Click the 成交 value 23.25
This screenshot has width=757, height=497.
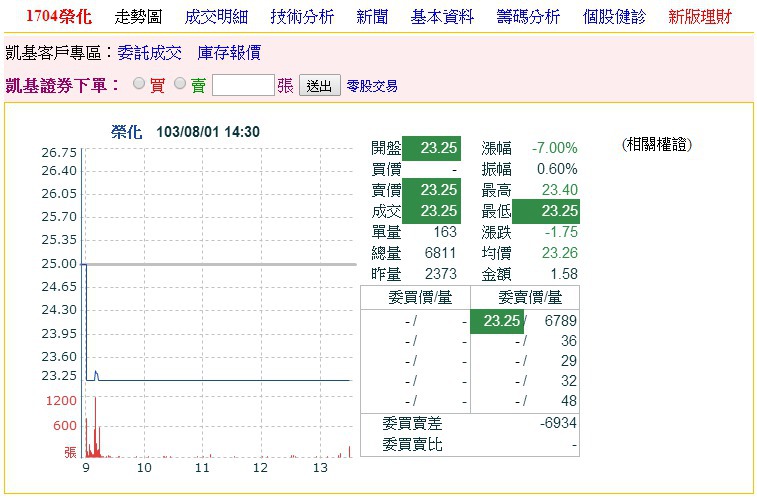tap(432, 212)
